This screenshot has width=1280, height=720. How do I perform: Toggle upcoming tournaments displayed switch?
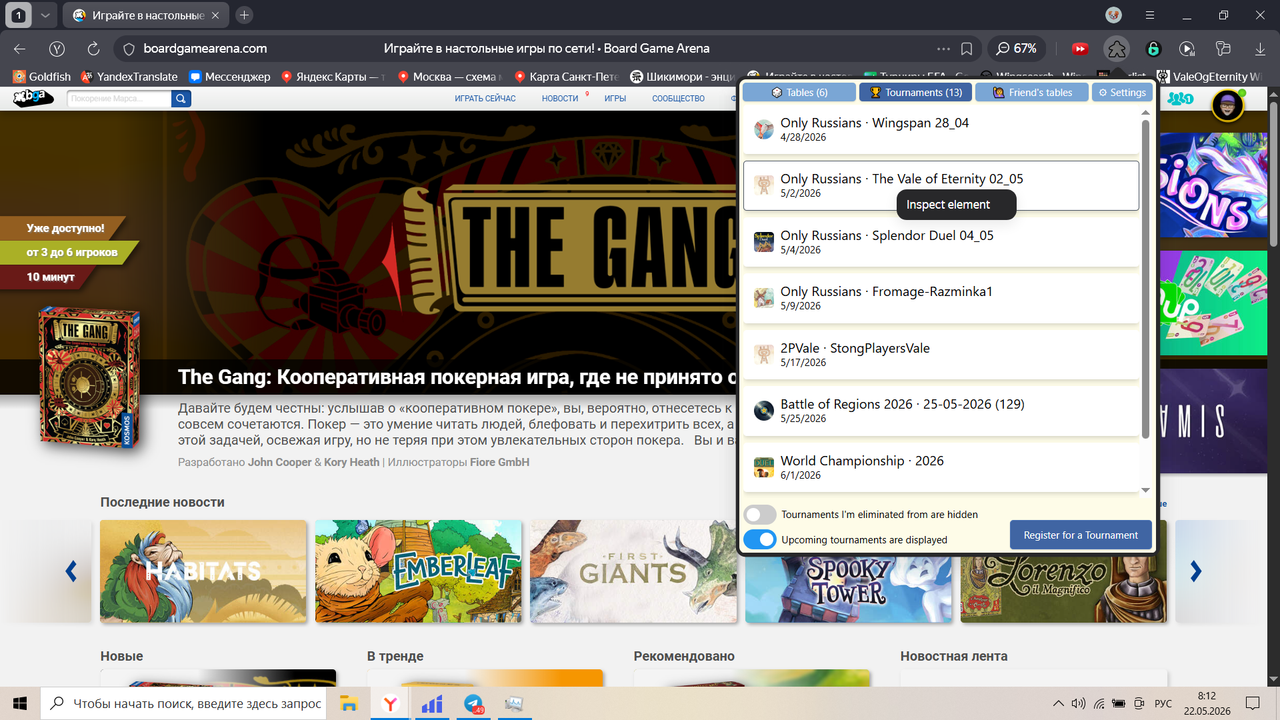tap(760, 539)
